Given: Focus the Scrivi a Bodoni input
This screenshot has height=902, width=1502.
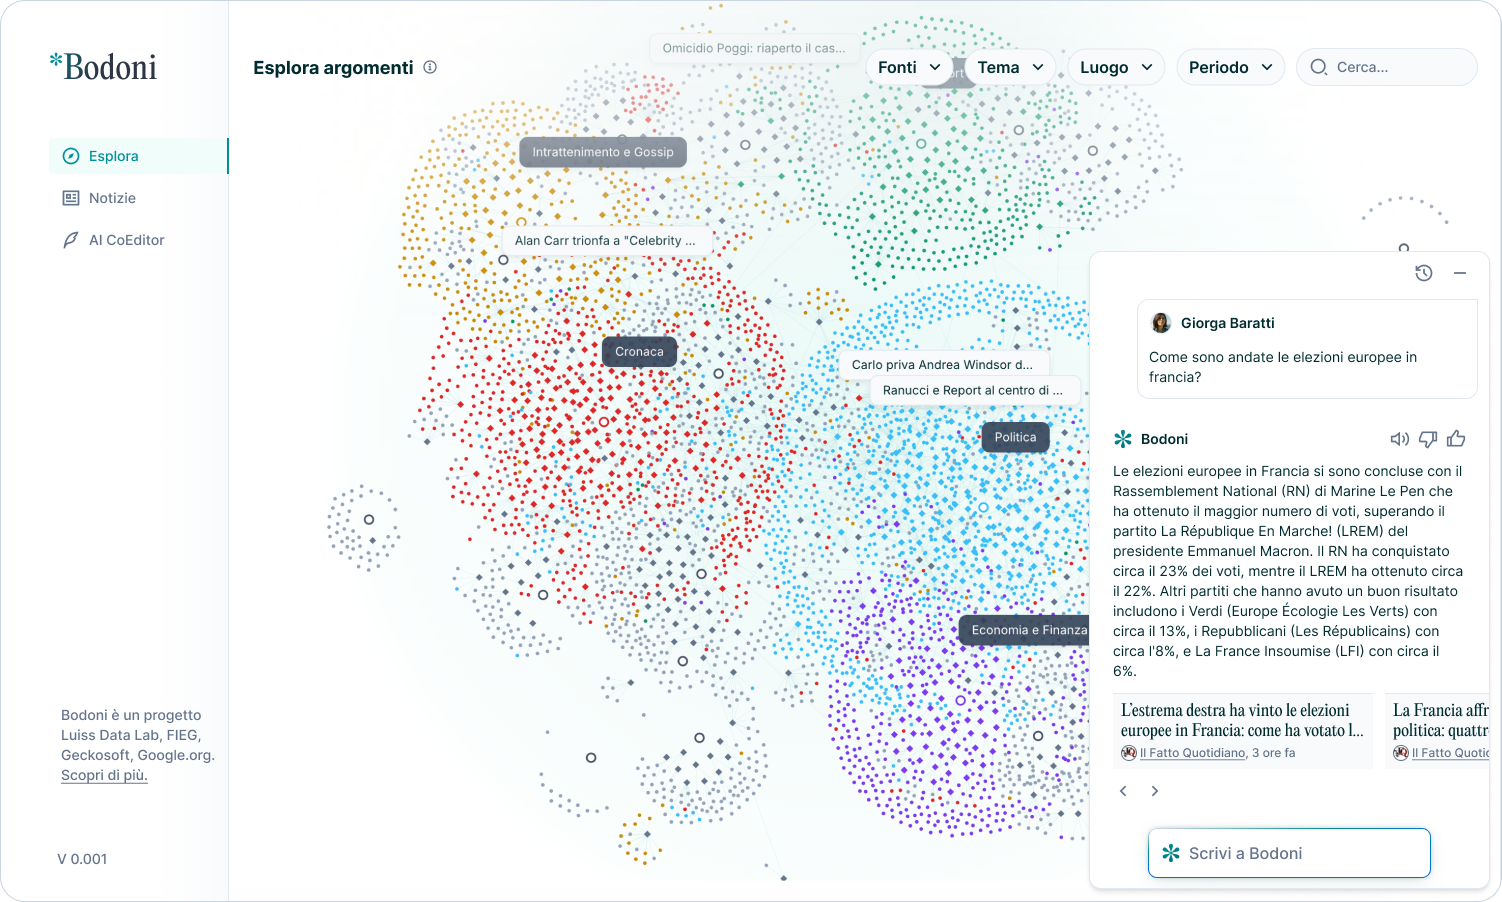Looking at the screenshot, I should click(1289, 853).
